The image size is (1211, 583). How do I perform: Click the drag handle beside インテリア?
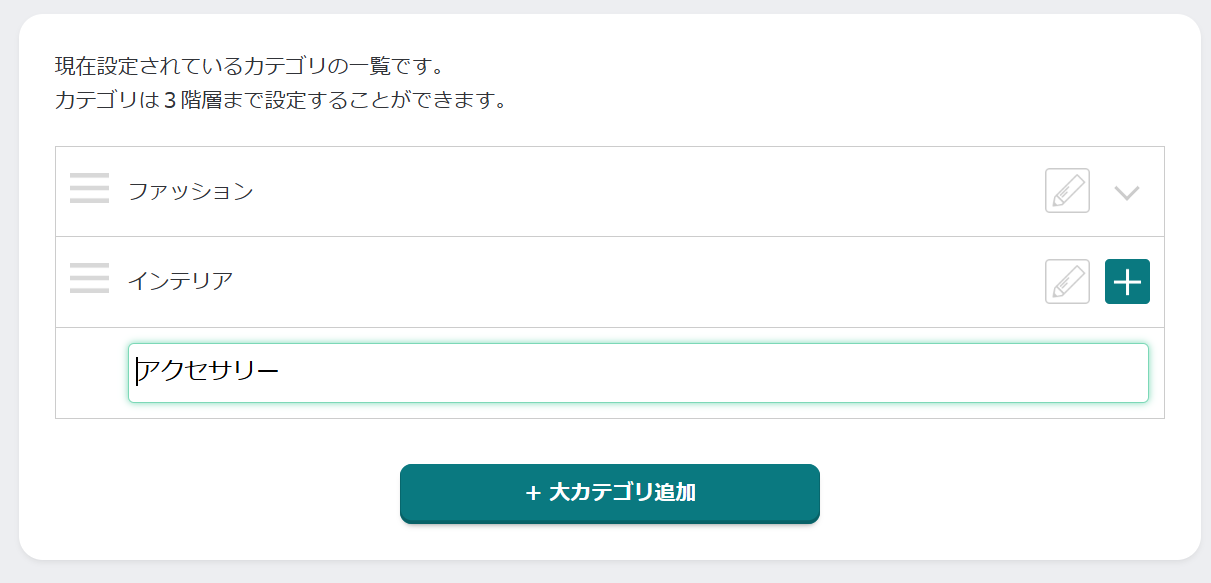[x=89, y=278]
